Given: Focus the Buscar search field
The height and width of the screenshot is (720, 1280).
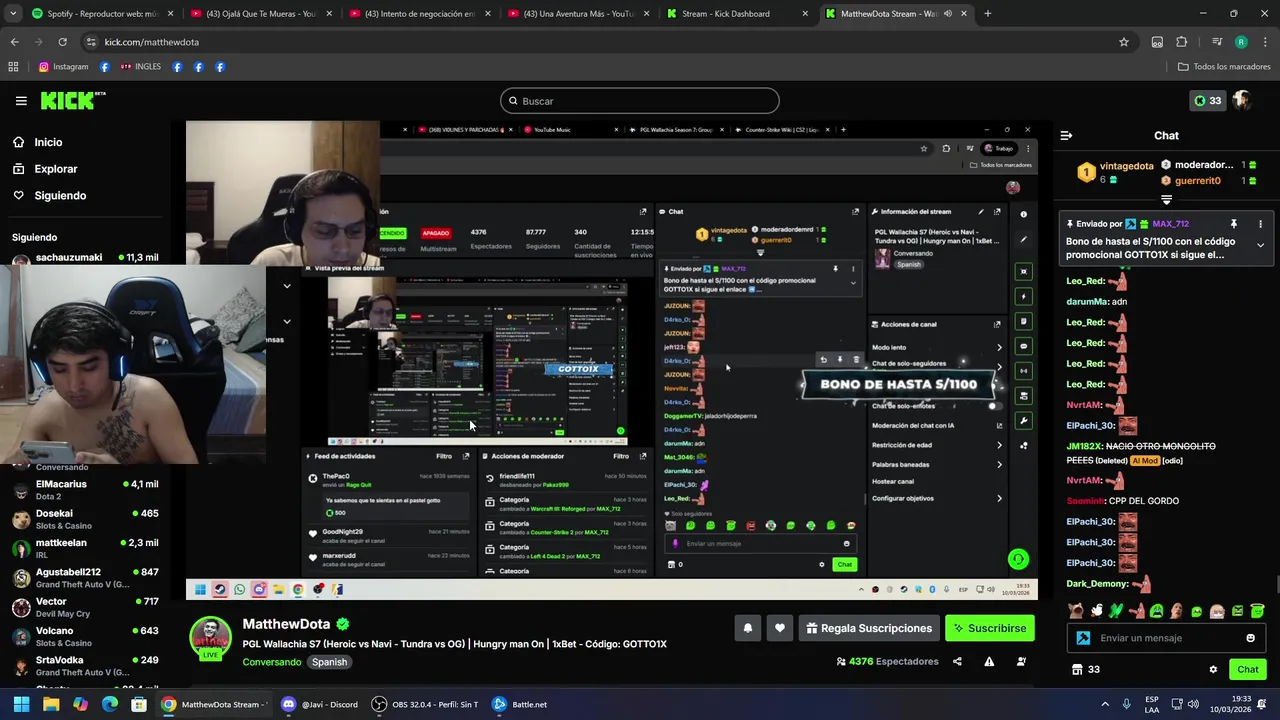Looking at the screenshot, I should [640, 101].
